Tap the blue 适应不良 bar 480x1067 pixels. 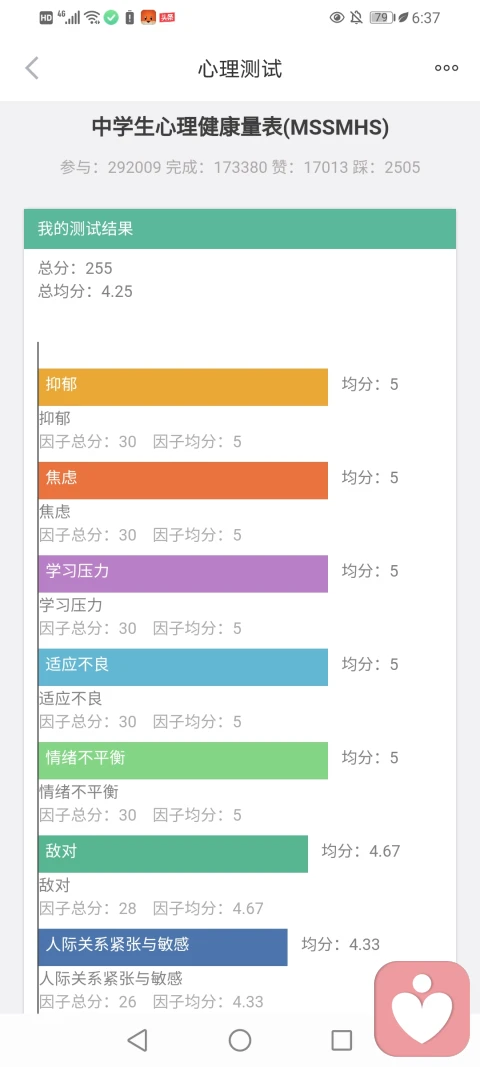coord(183,667)
